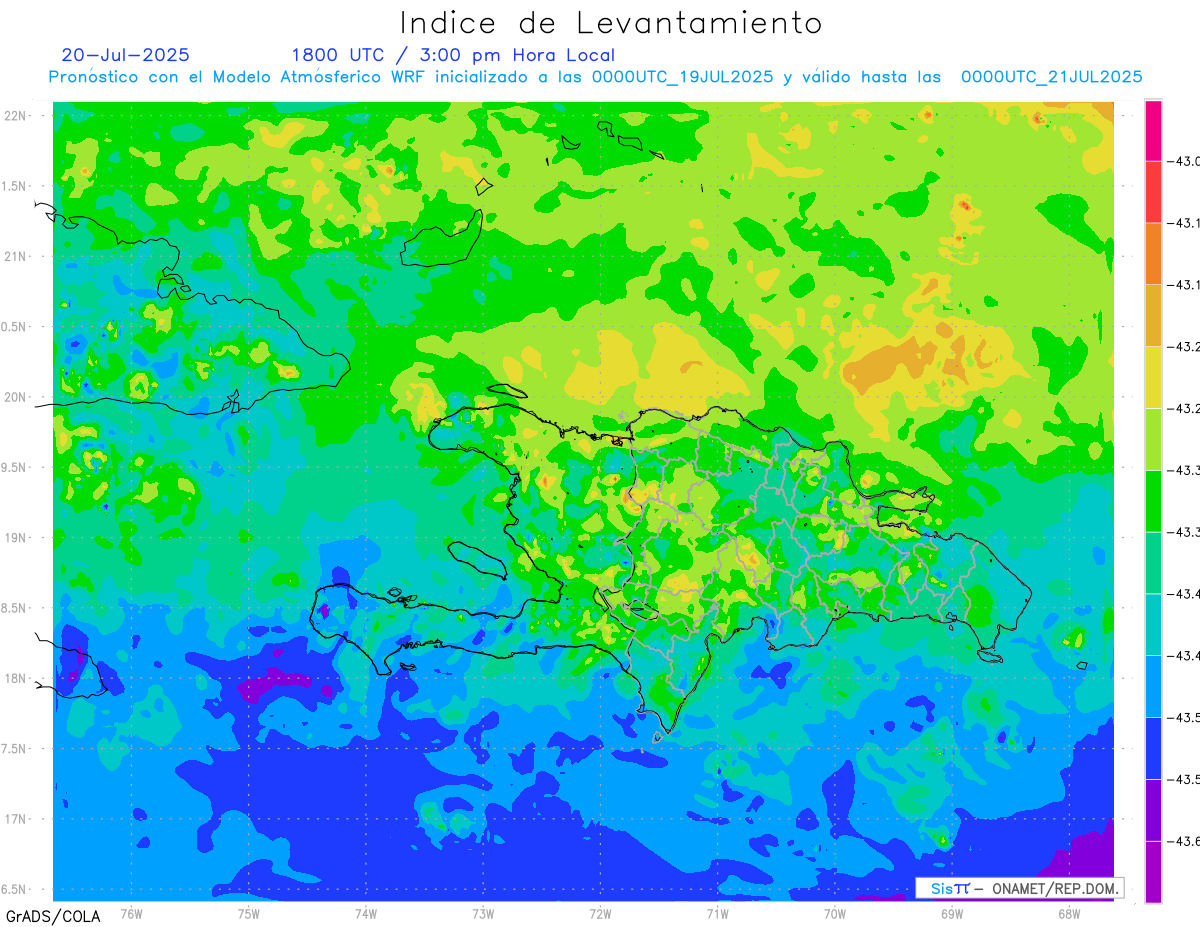Click the SisTT ONAMET/REP.DOM. logo box
This screenshot has height=927, width=1200.
[1019, 888]
